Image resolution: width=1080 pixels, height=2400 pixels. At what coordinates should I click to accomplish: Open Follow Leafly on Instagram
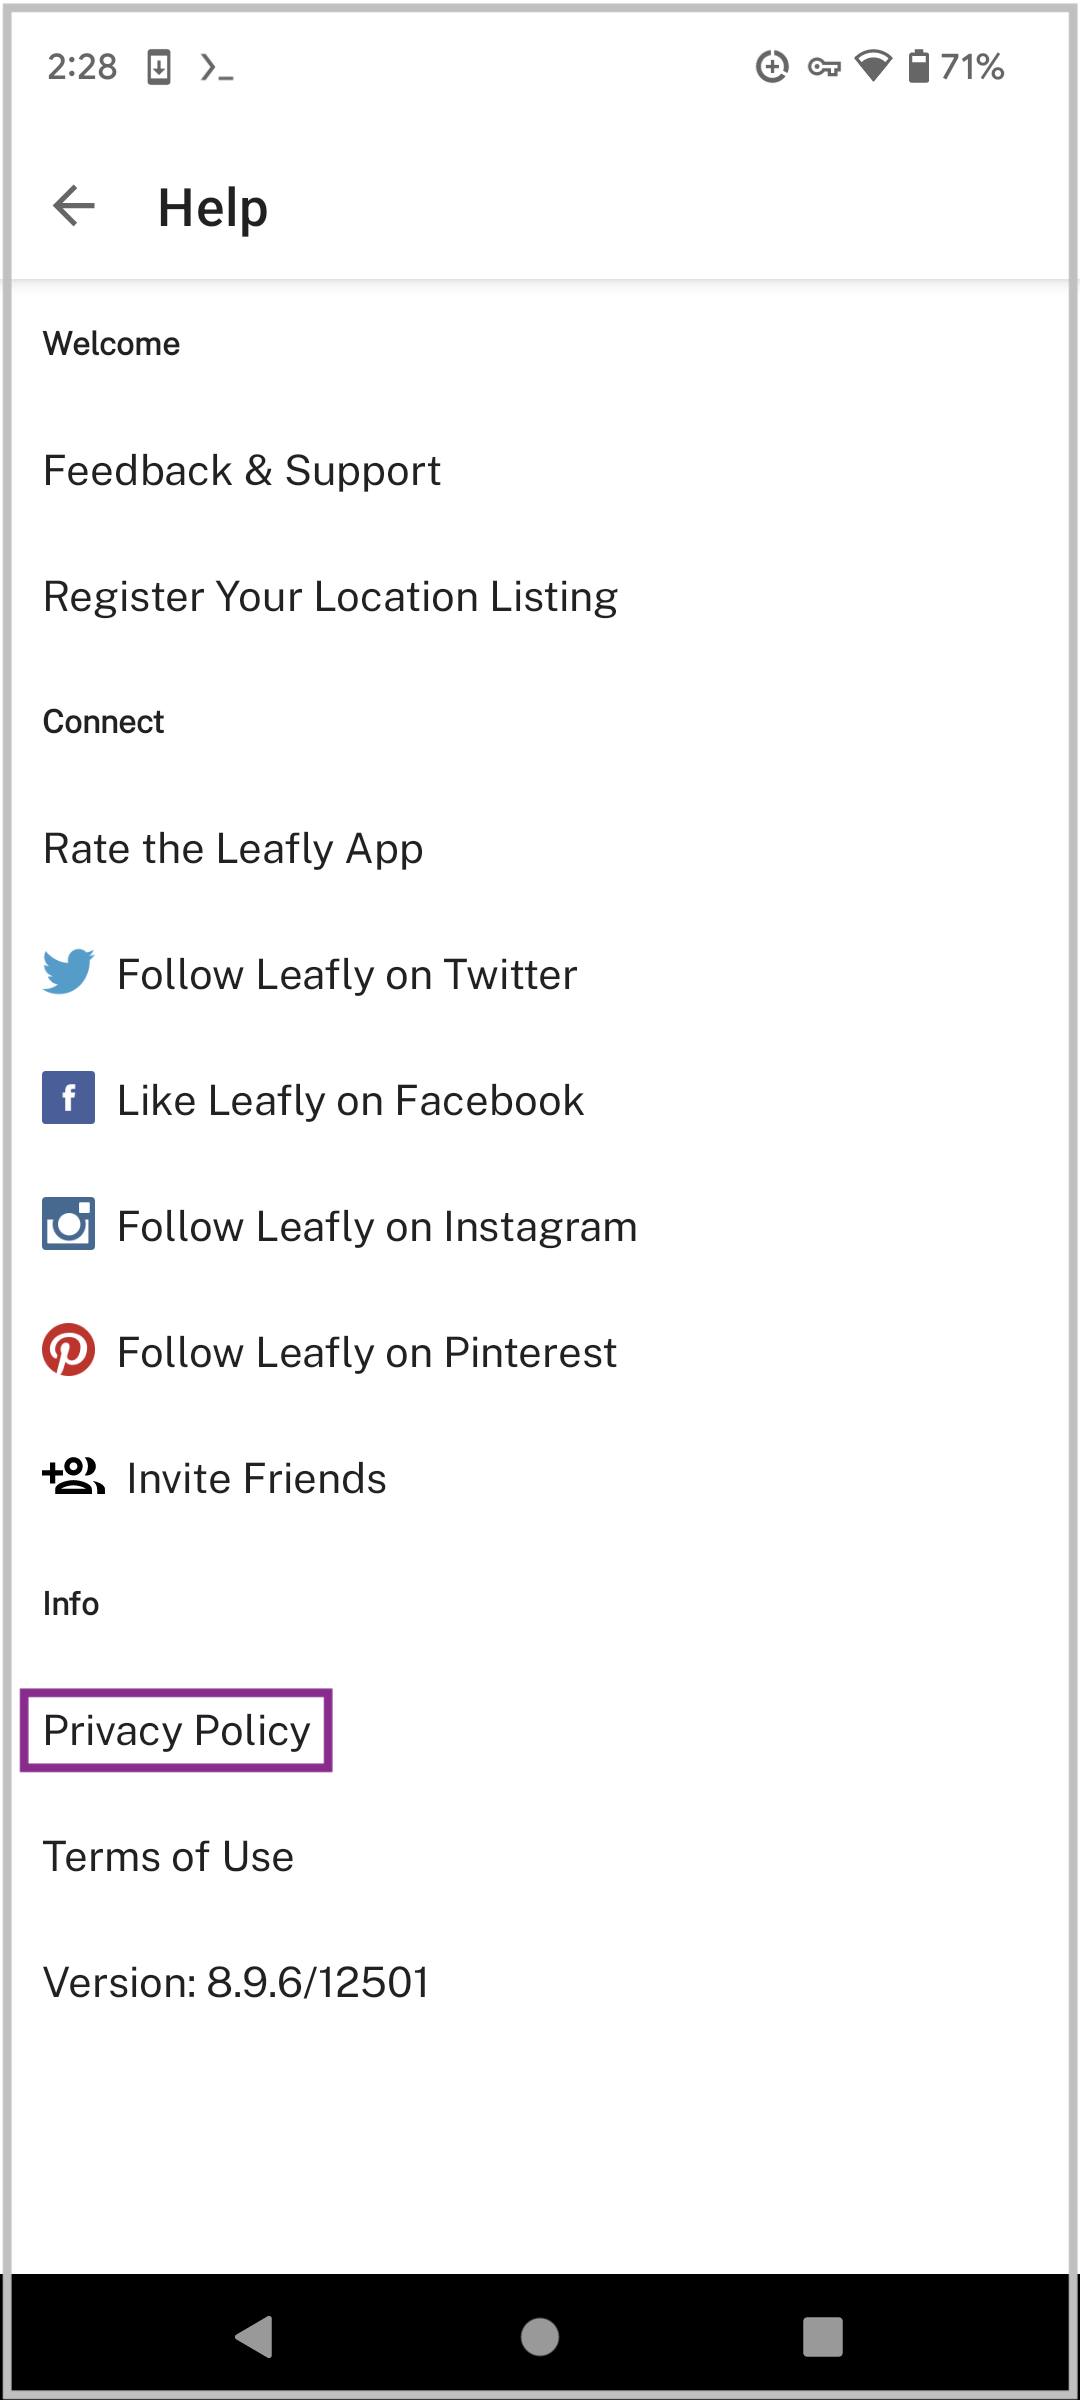(377, 1227)
